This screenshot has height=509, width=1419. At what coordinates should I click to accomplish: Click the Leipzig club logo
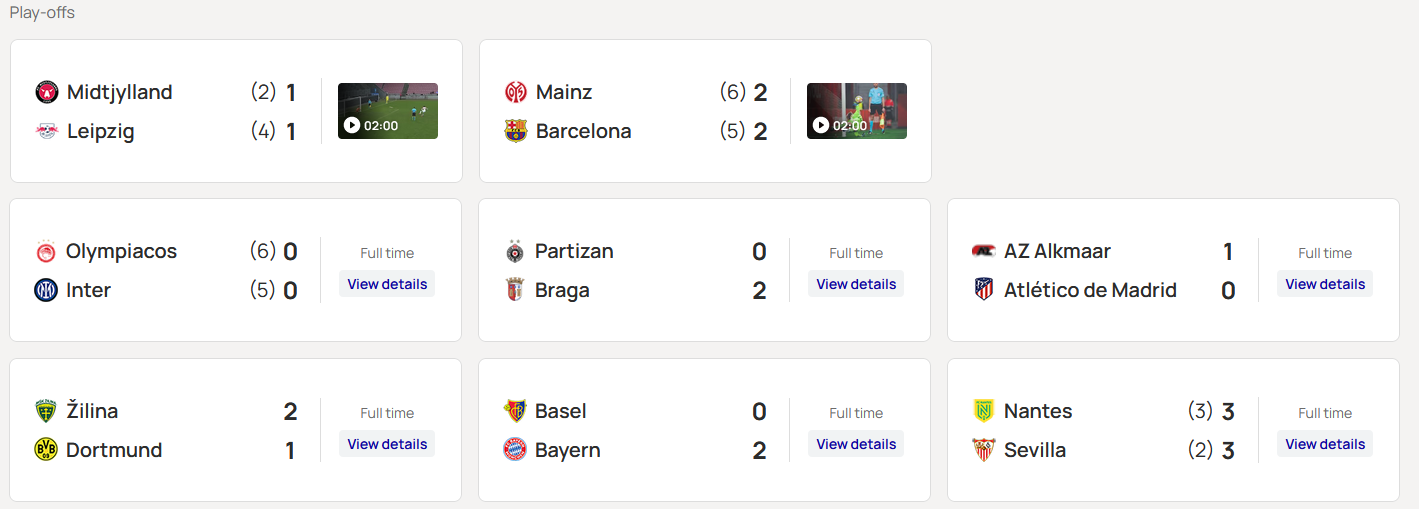point(46,131)
